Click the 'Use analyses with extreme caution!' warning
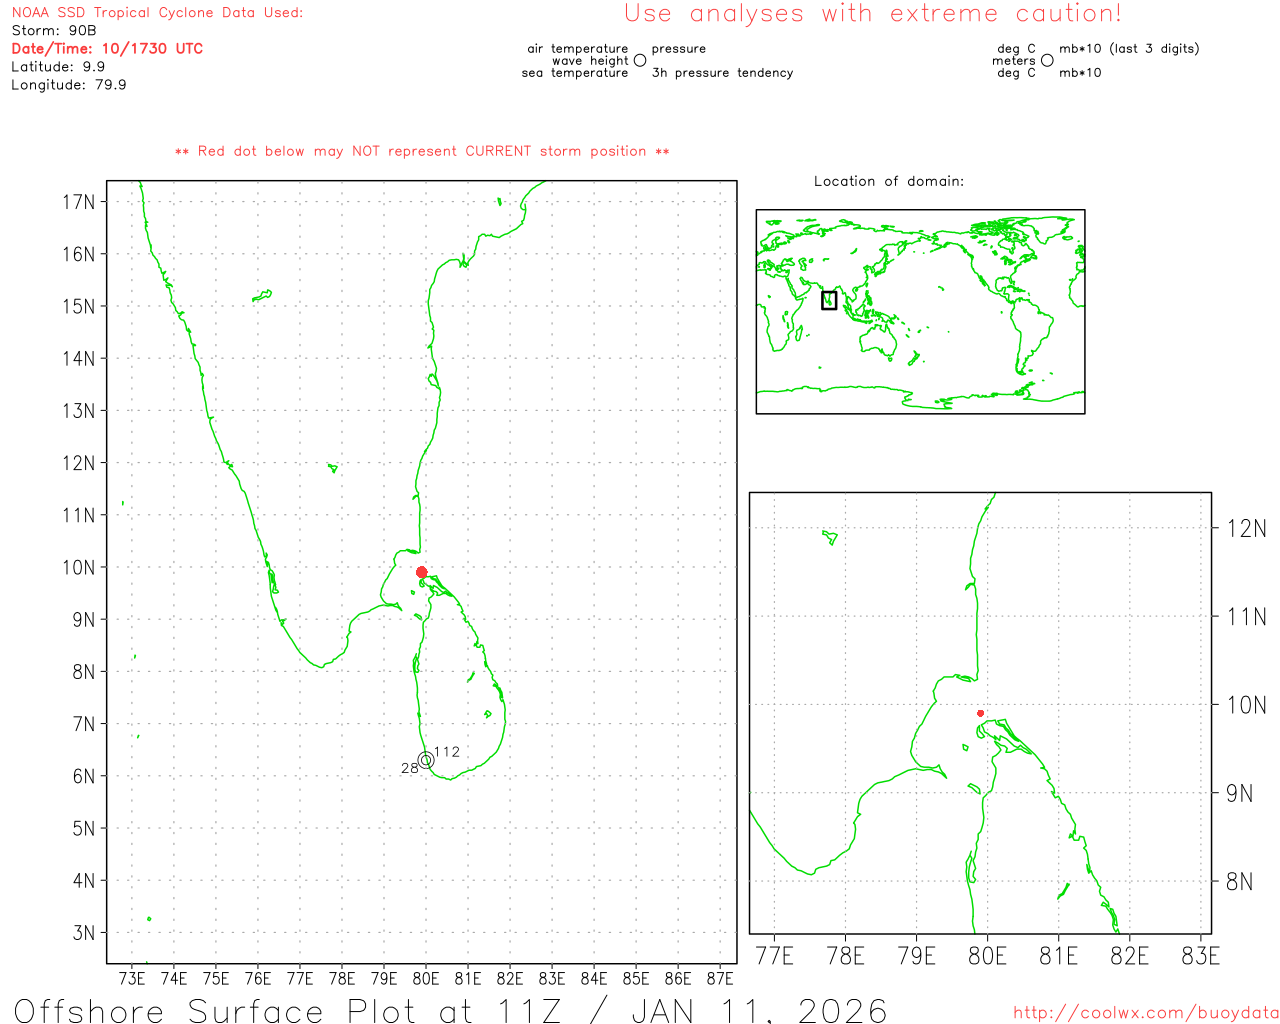The width and height of the screenshot is (1280, 1024). [872, 14]
